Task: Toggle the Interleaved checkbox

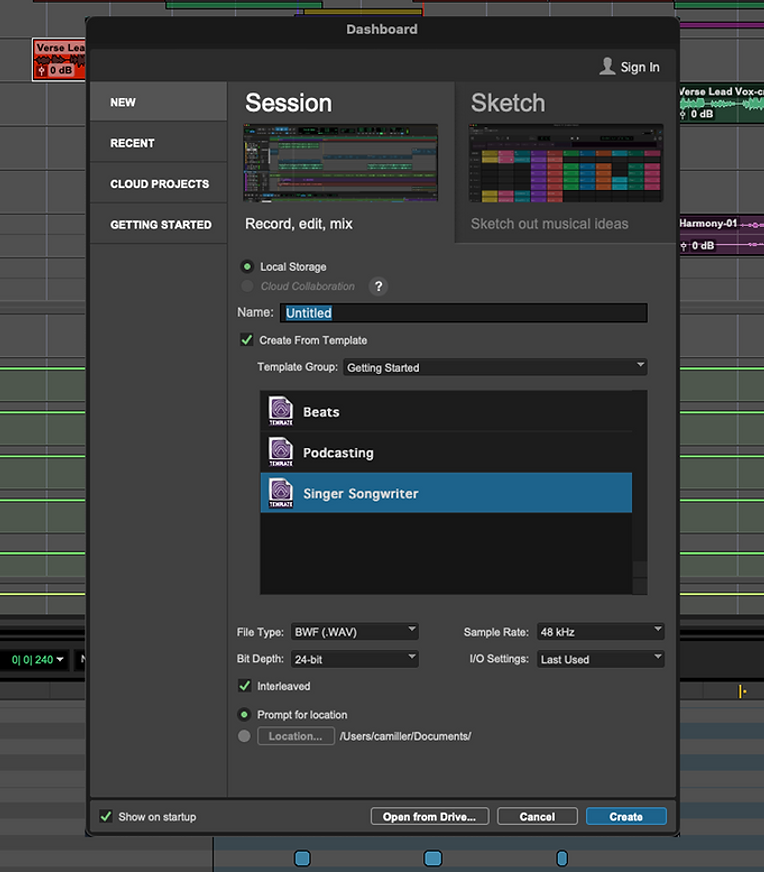Action: tap(245, 686)
